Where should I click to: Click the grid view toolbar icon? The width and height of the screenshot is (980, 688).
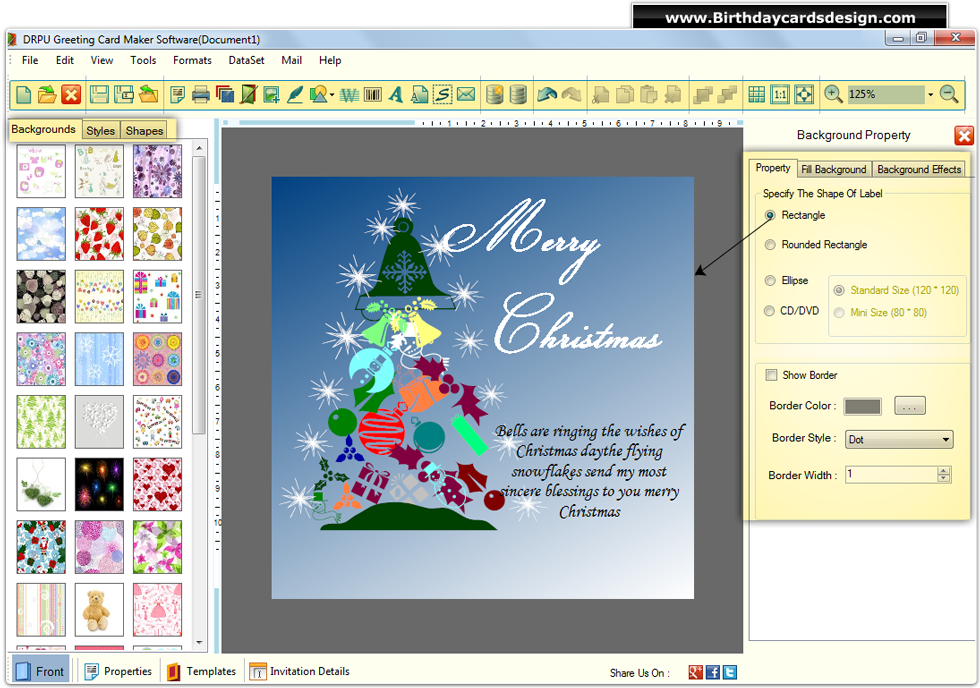tap(756, 95)
